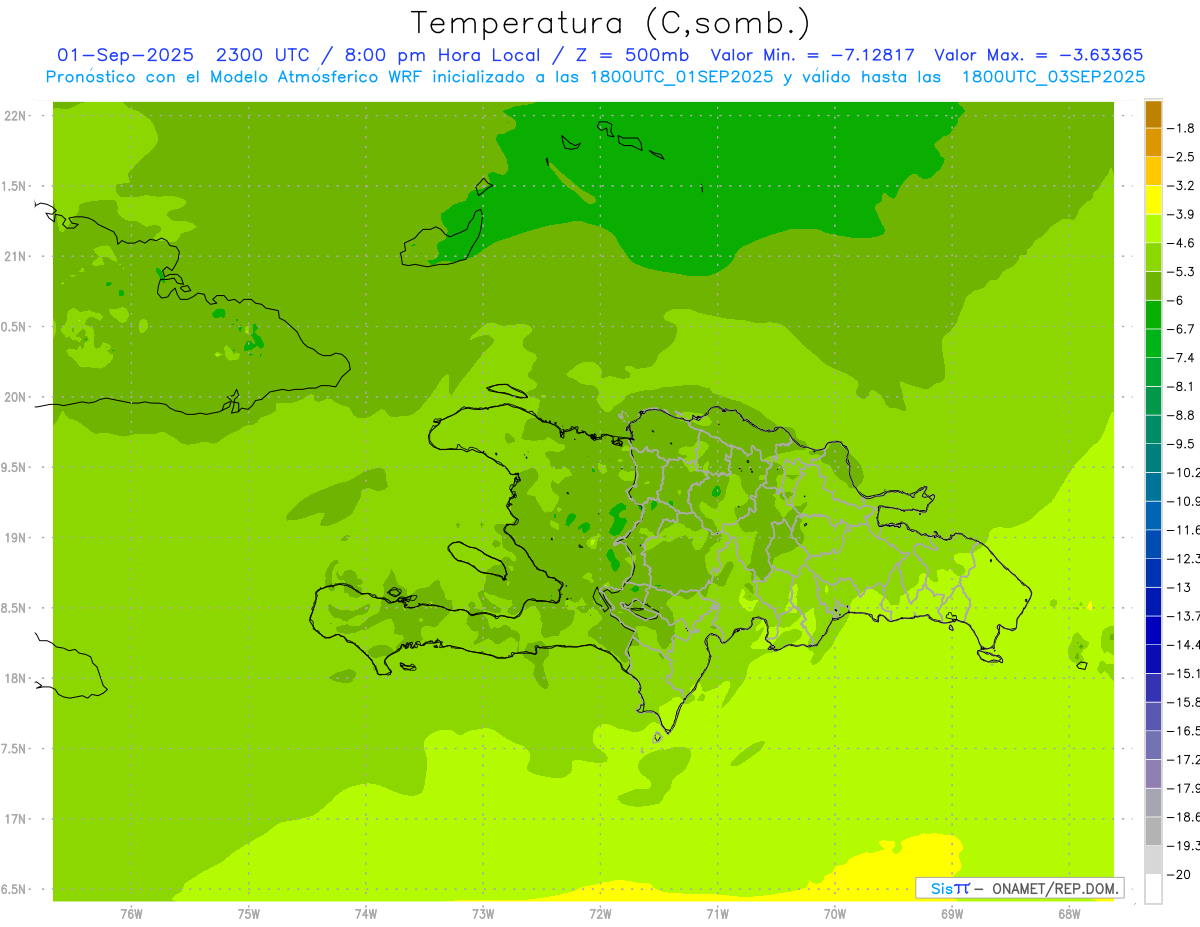
Task: Click the '18N' latitude label
Action: point(17,679)
